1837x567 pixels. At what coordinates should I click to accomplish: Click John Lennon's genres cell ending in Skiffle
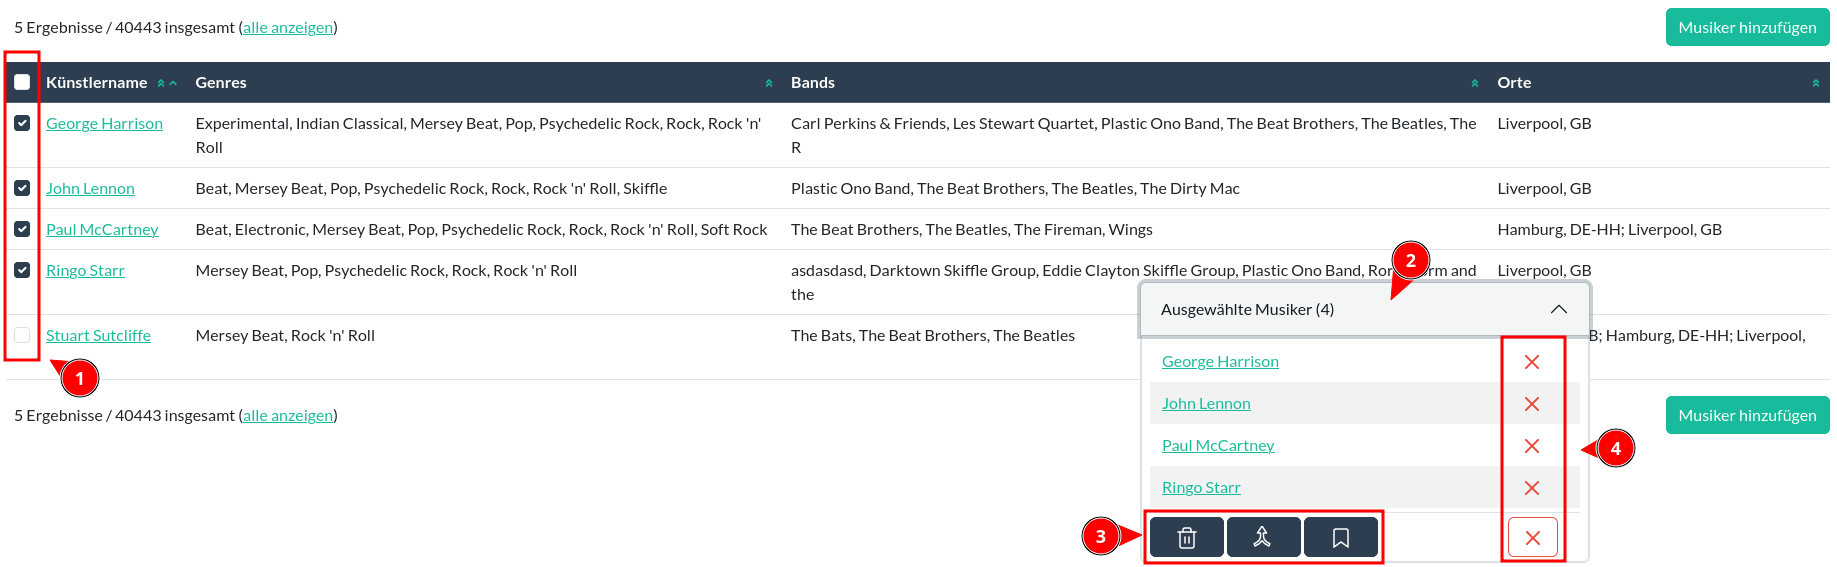pos(431,189)
